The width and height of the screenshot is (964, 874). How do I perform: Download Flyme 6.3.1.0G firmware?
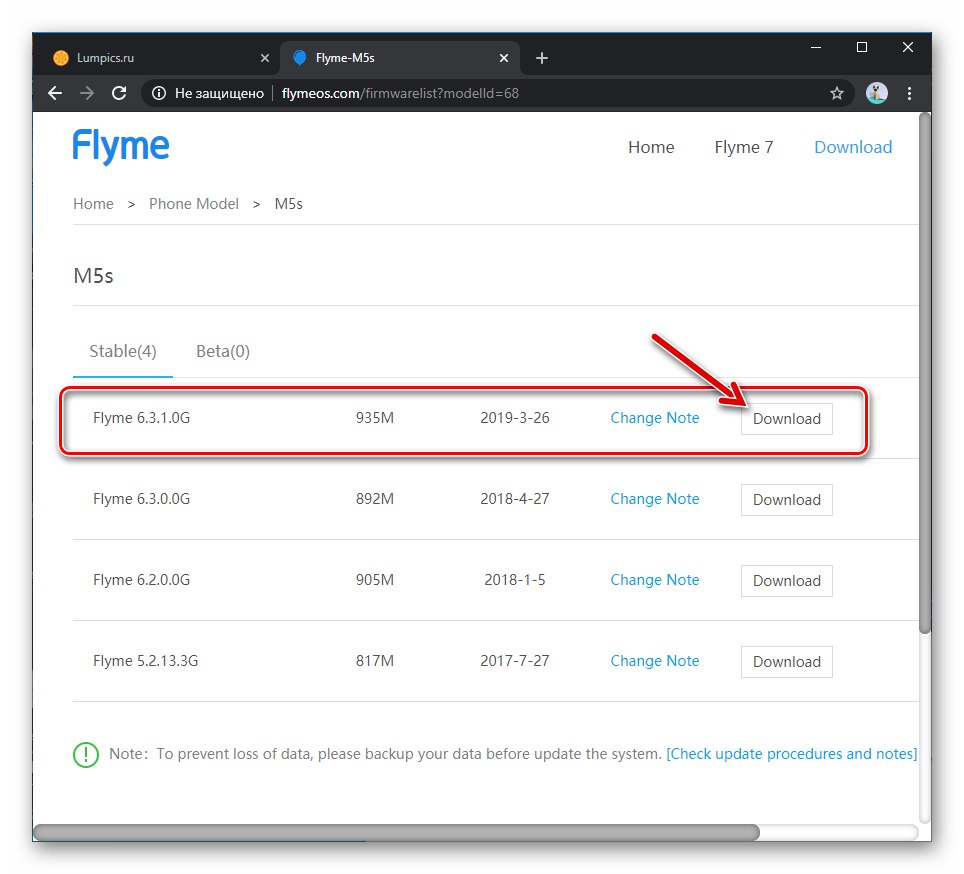(786, 419)
